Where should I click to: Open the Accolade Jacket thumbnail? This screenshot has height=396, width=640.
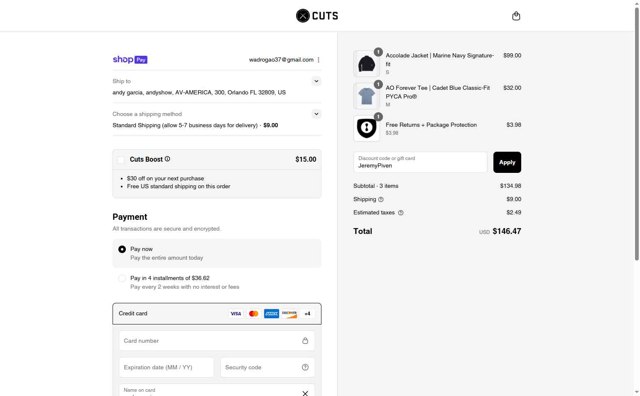[367, 64]
